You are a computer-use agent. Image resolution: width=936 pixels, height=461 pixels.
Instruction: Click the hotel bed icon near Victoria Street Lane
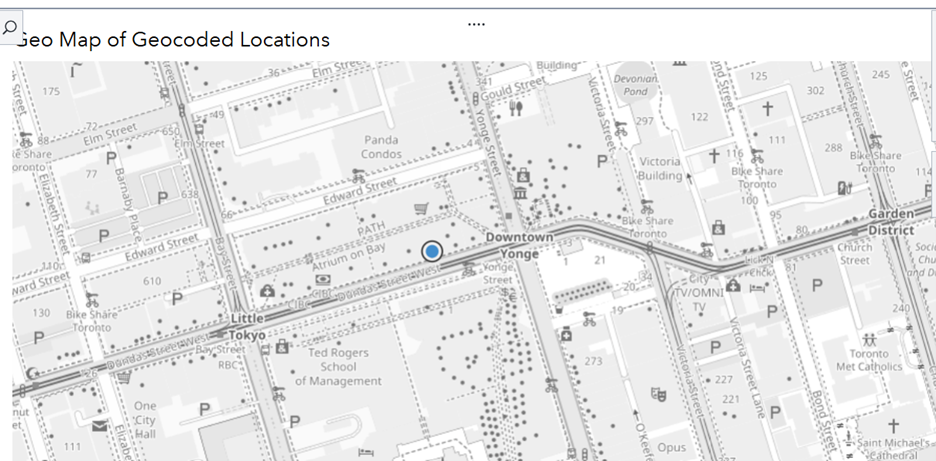pyautogui.click(x=758, y=287)
